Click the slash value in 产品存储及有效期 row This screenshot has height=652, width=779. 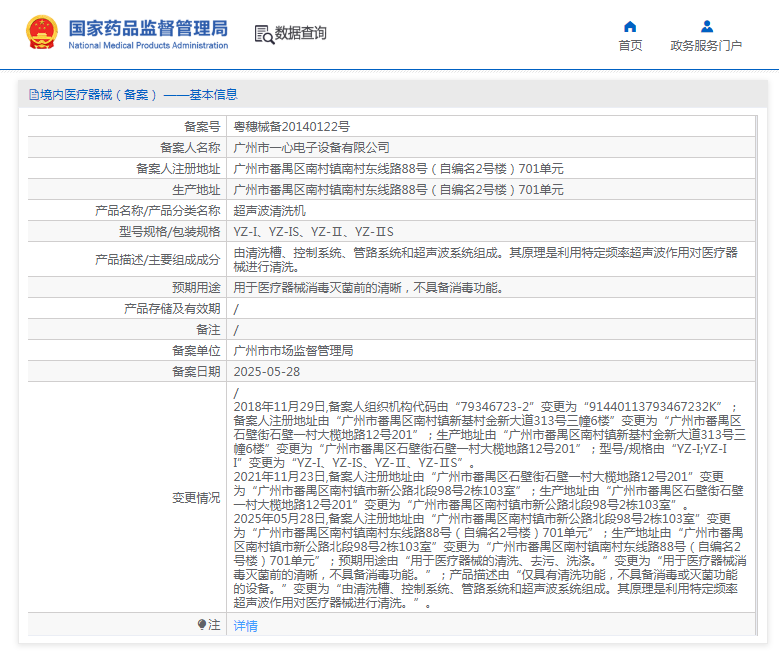tap(236, 309)
